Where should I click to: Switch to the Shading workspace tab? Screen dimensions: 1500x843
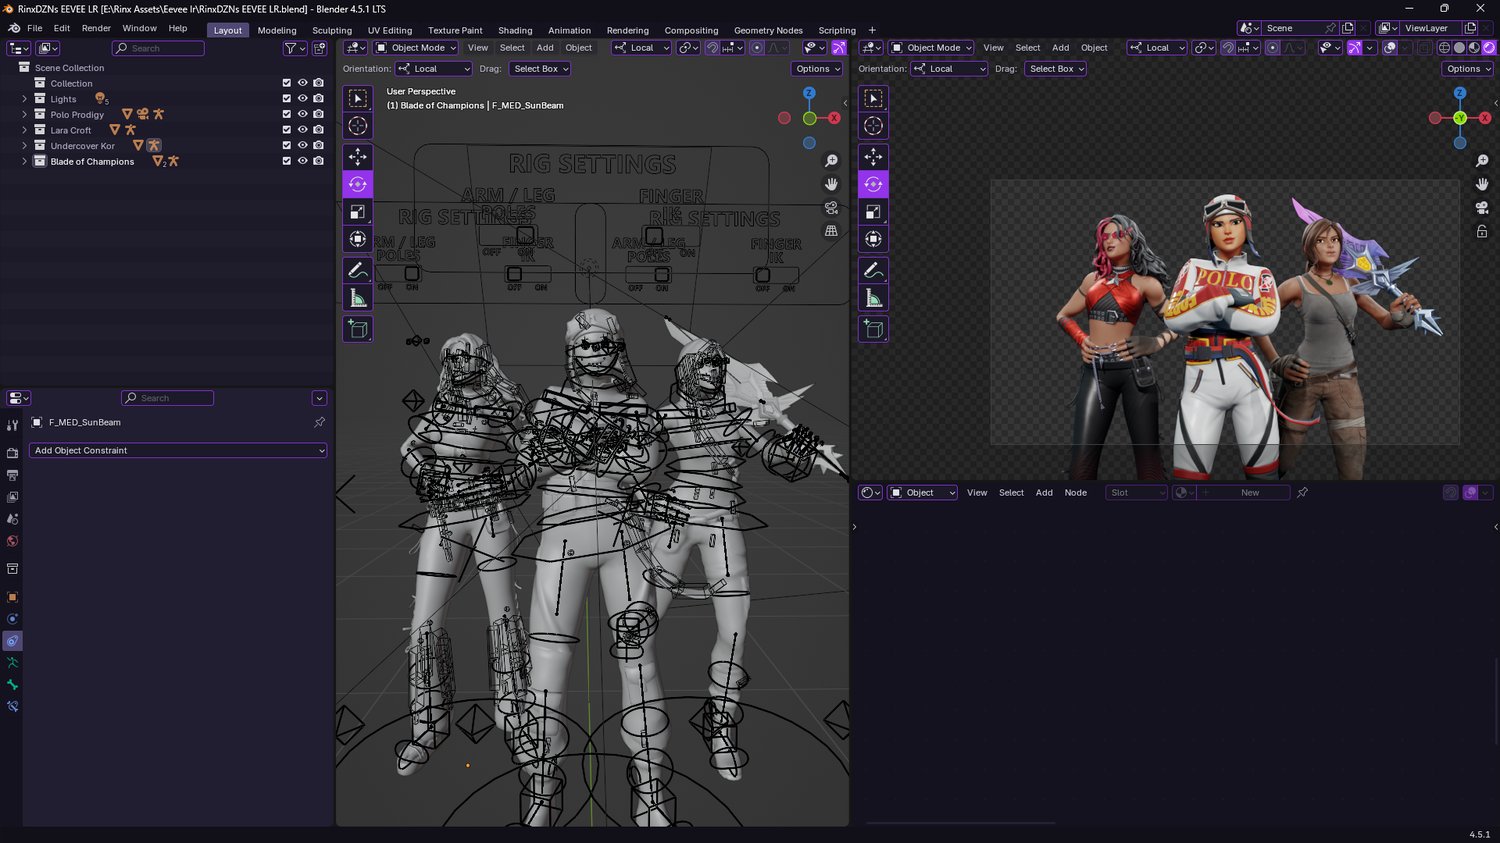[515, 30]
